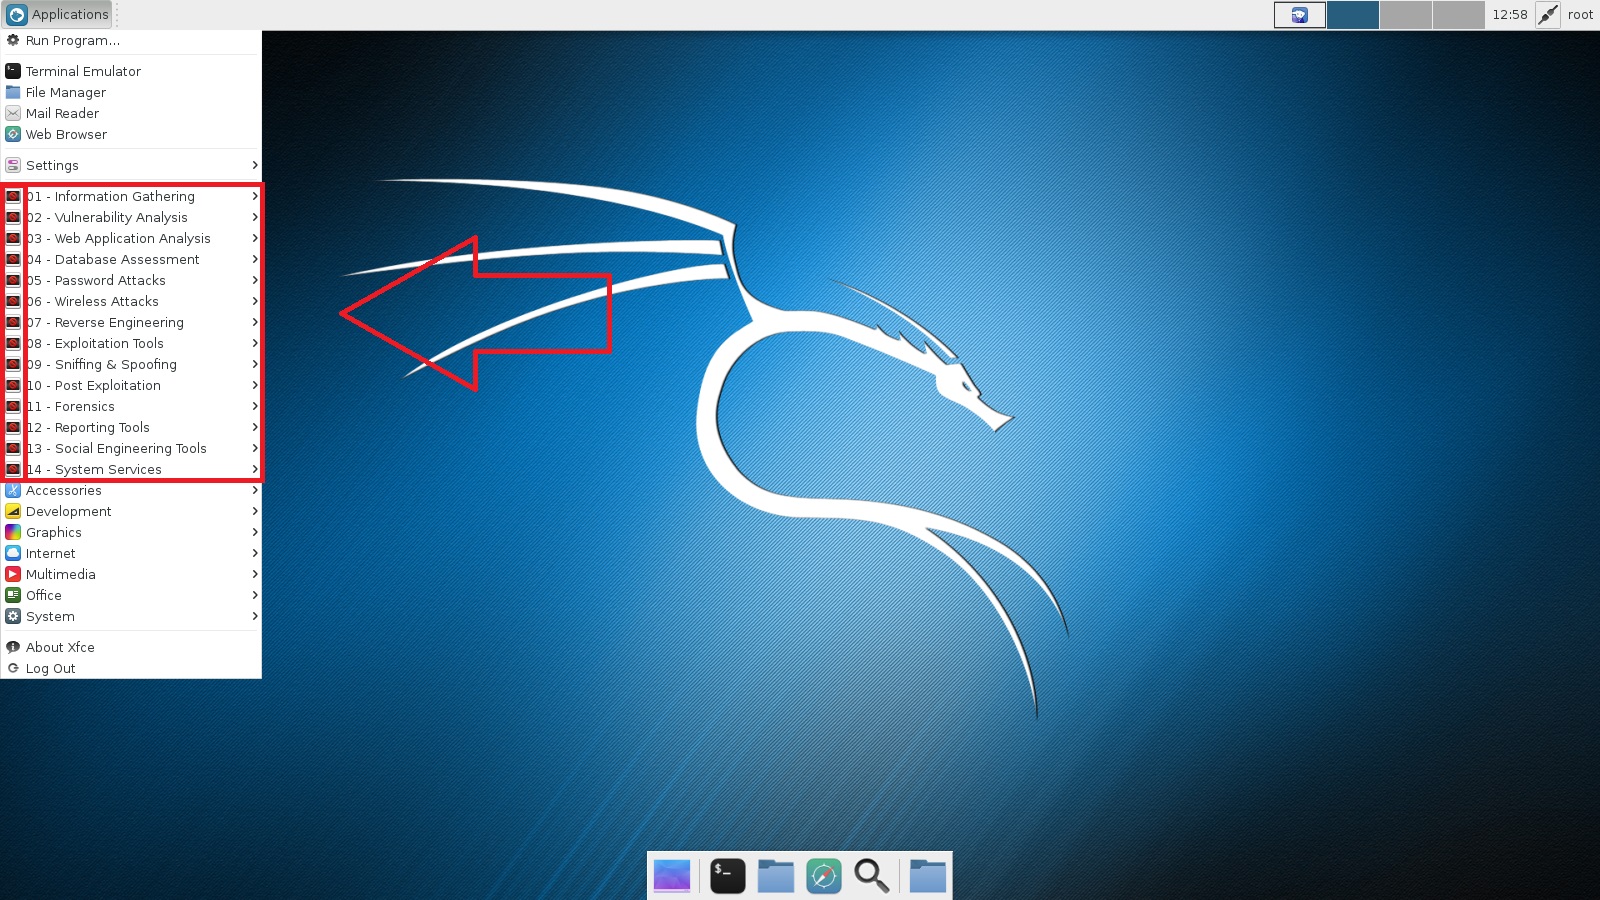Expand 11 - Forensics submenu arrow
This screenshot has height=900, width=1600.
(x=255, y=406)
